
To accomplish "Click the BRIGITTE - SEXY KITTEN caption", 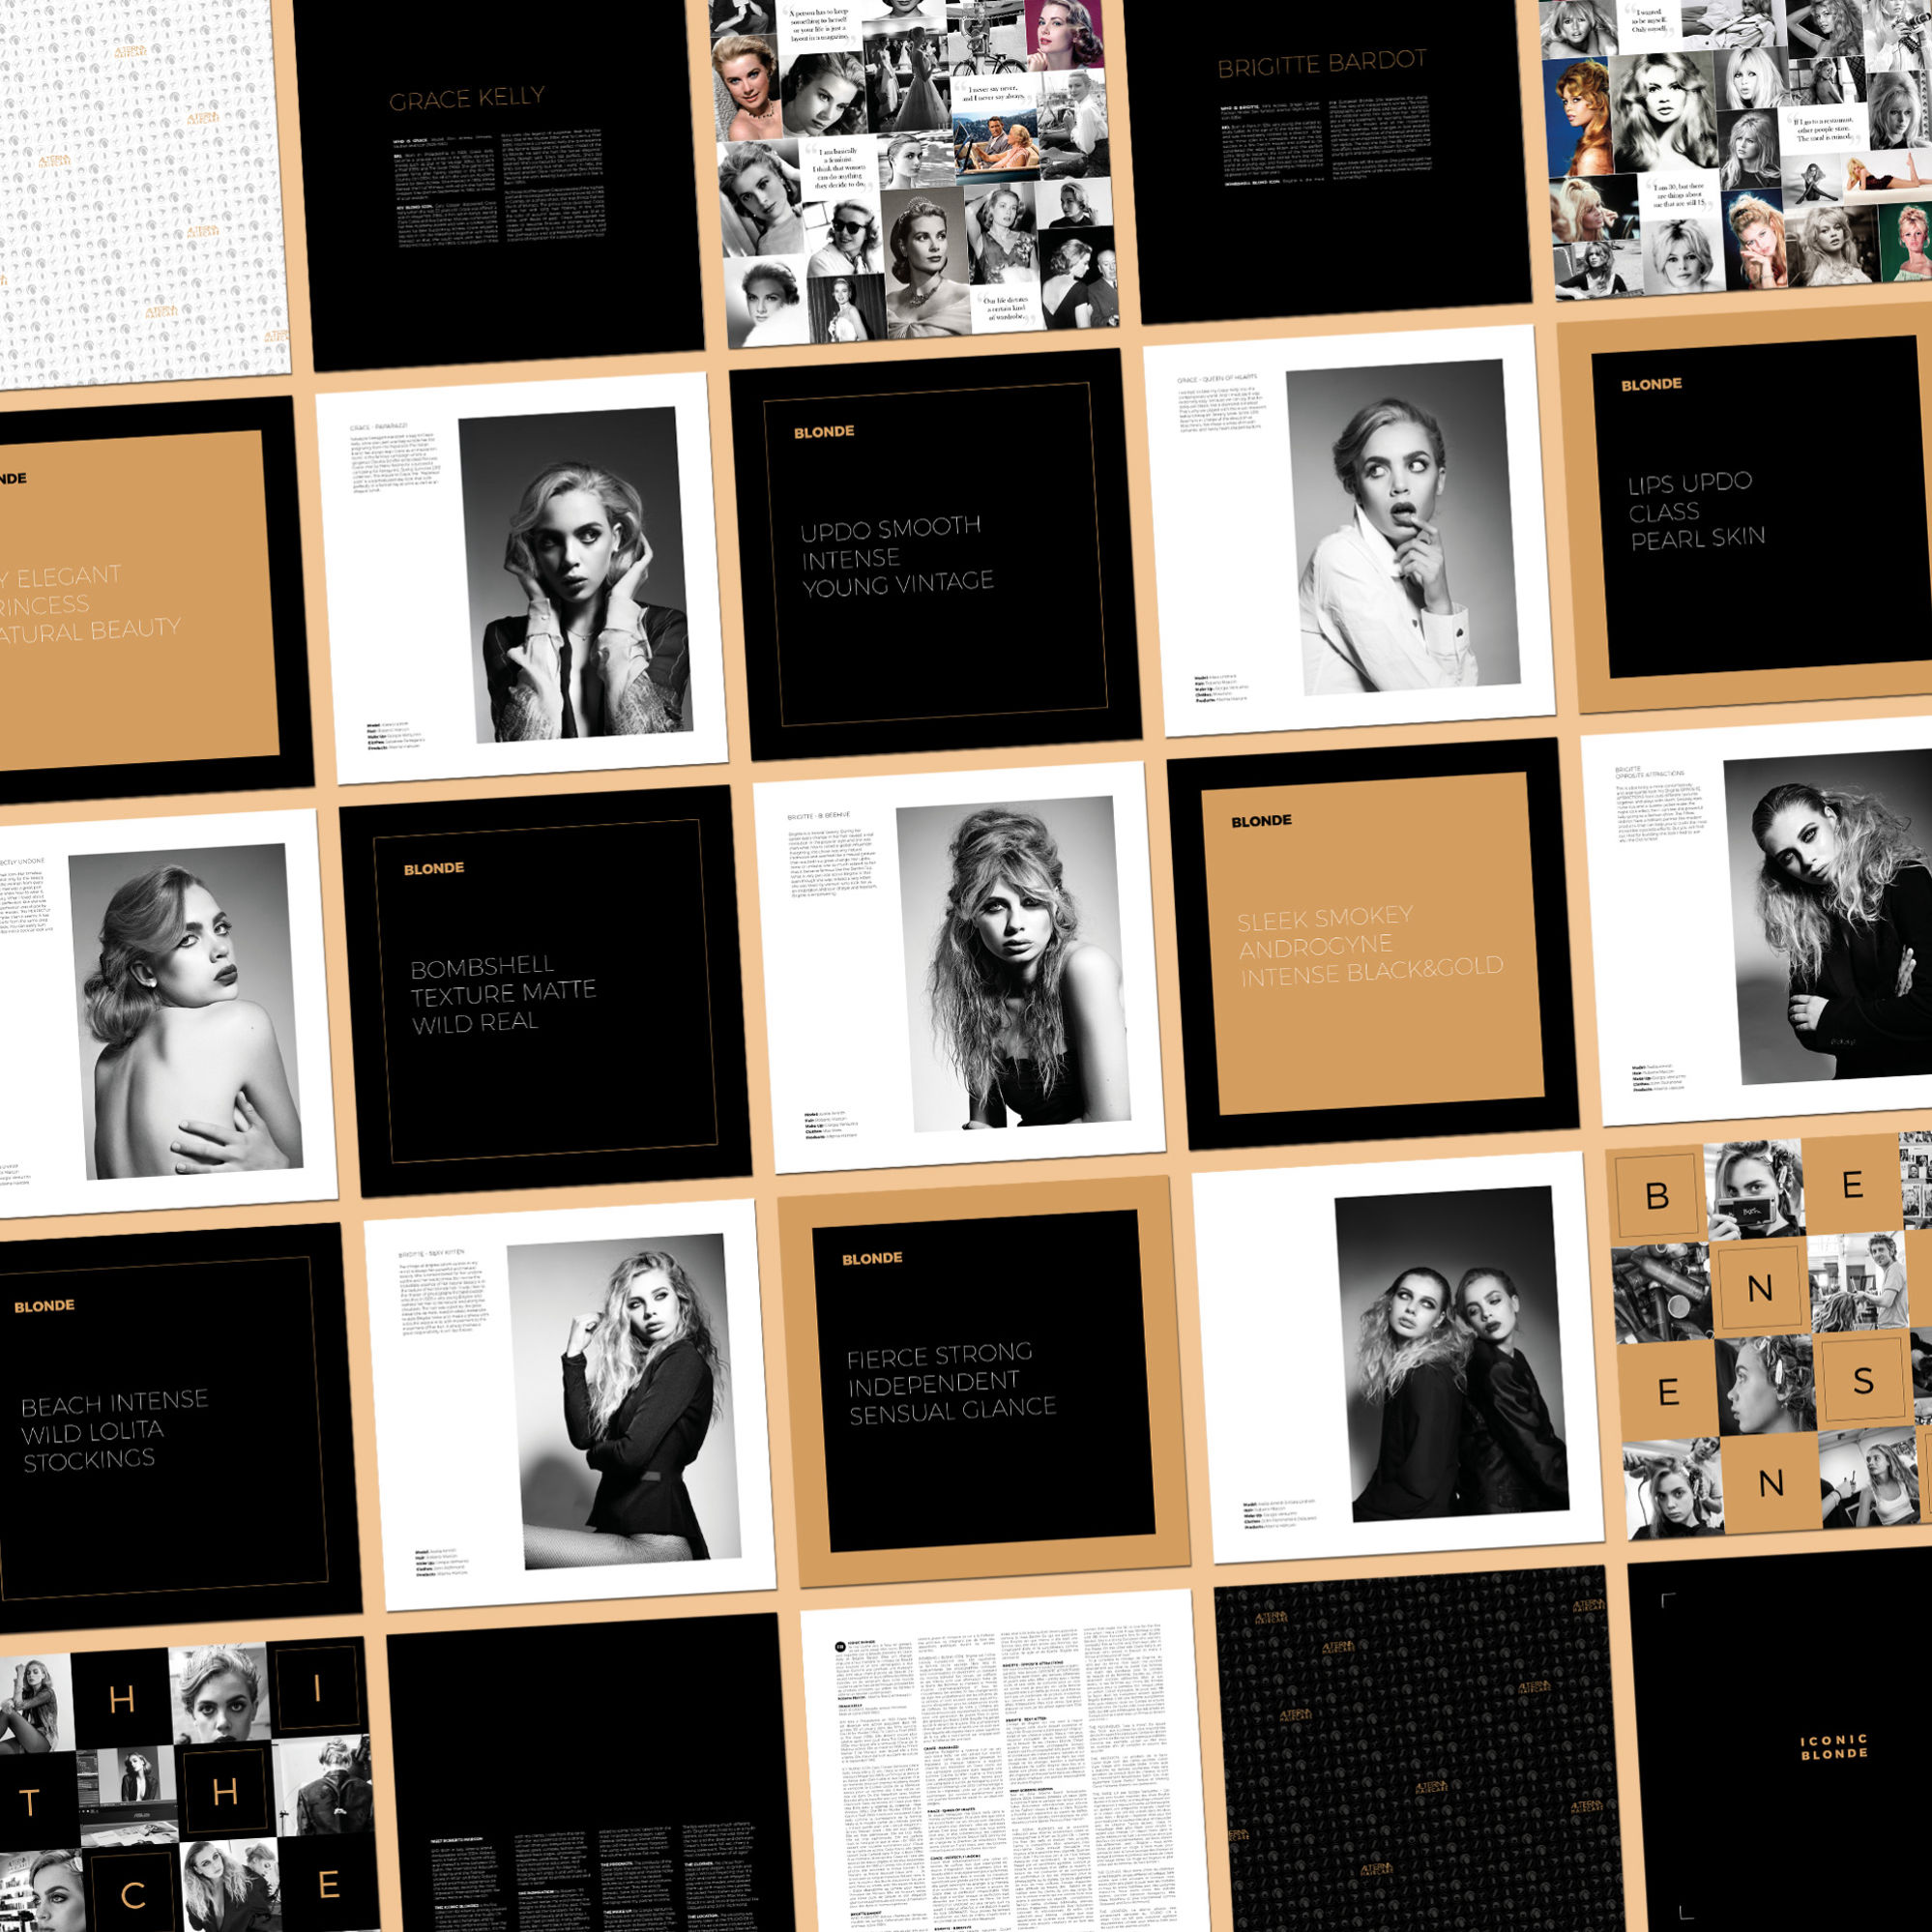I will [432, 1253].
